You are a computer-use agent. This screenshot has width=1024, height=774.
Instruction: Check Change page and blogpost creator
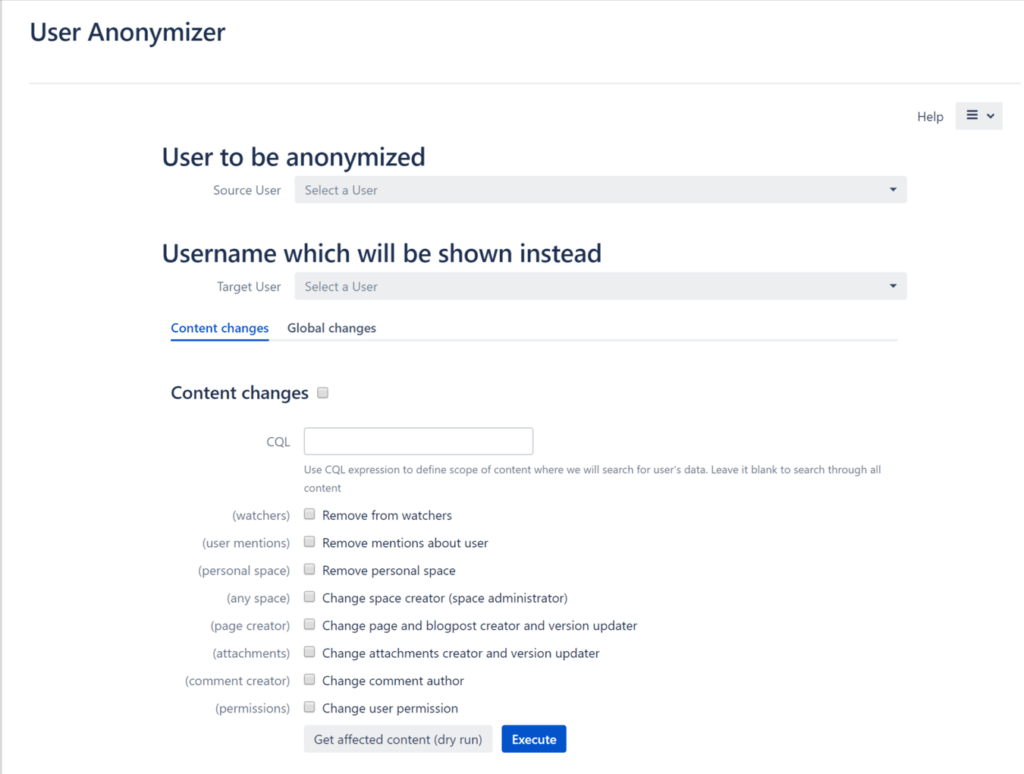[310, 624]
